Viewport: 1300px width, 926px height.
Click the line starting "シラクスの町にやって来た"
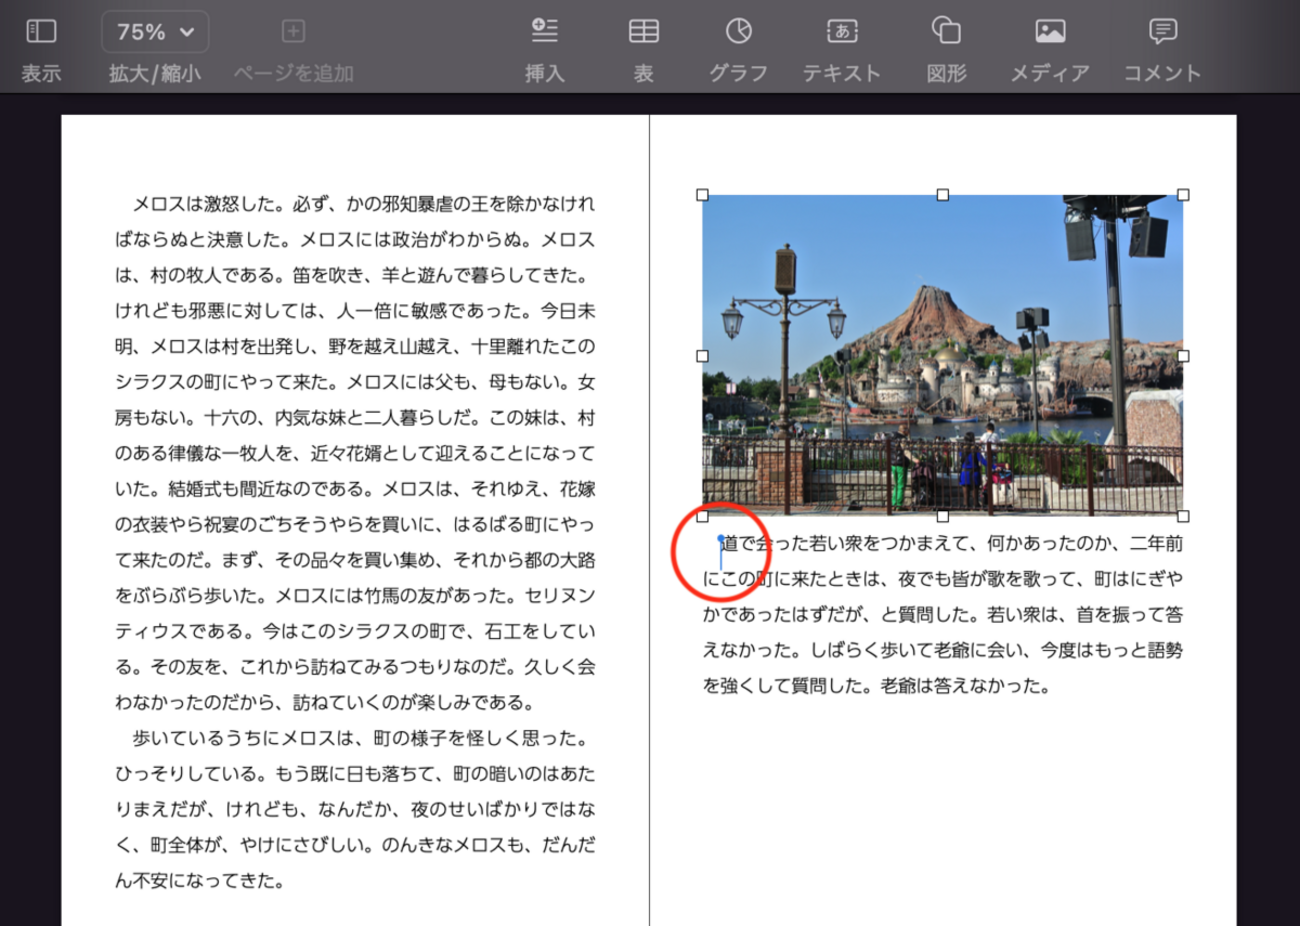pos(355,382)
